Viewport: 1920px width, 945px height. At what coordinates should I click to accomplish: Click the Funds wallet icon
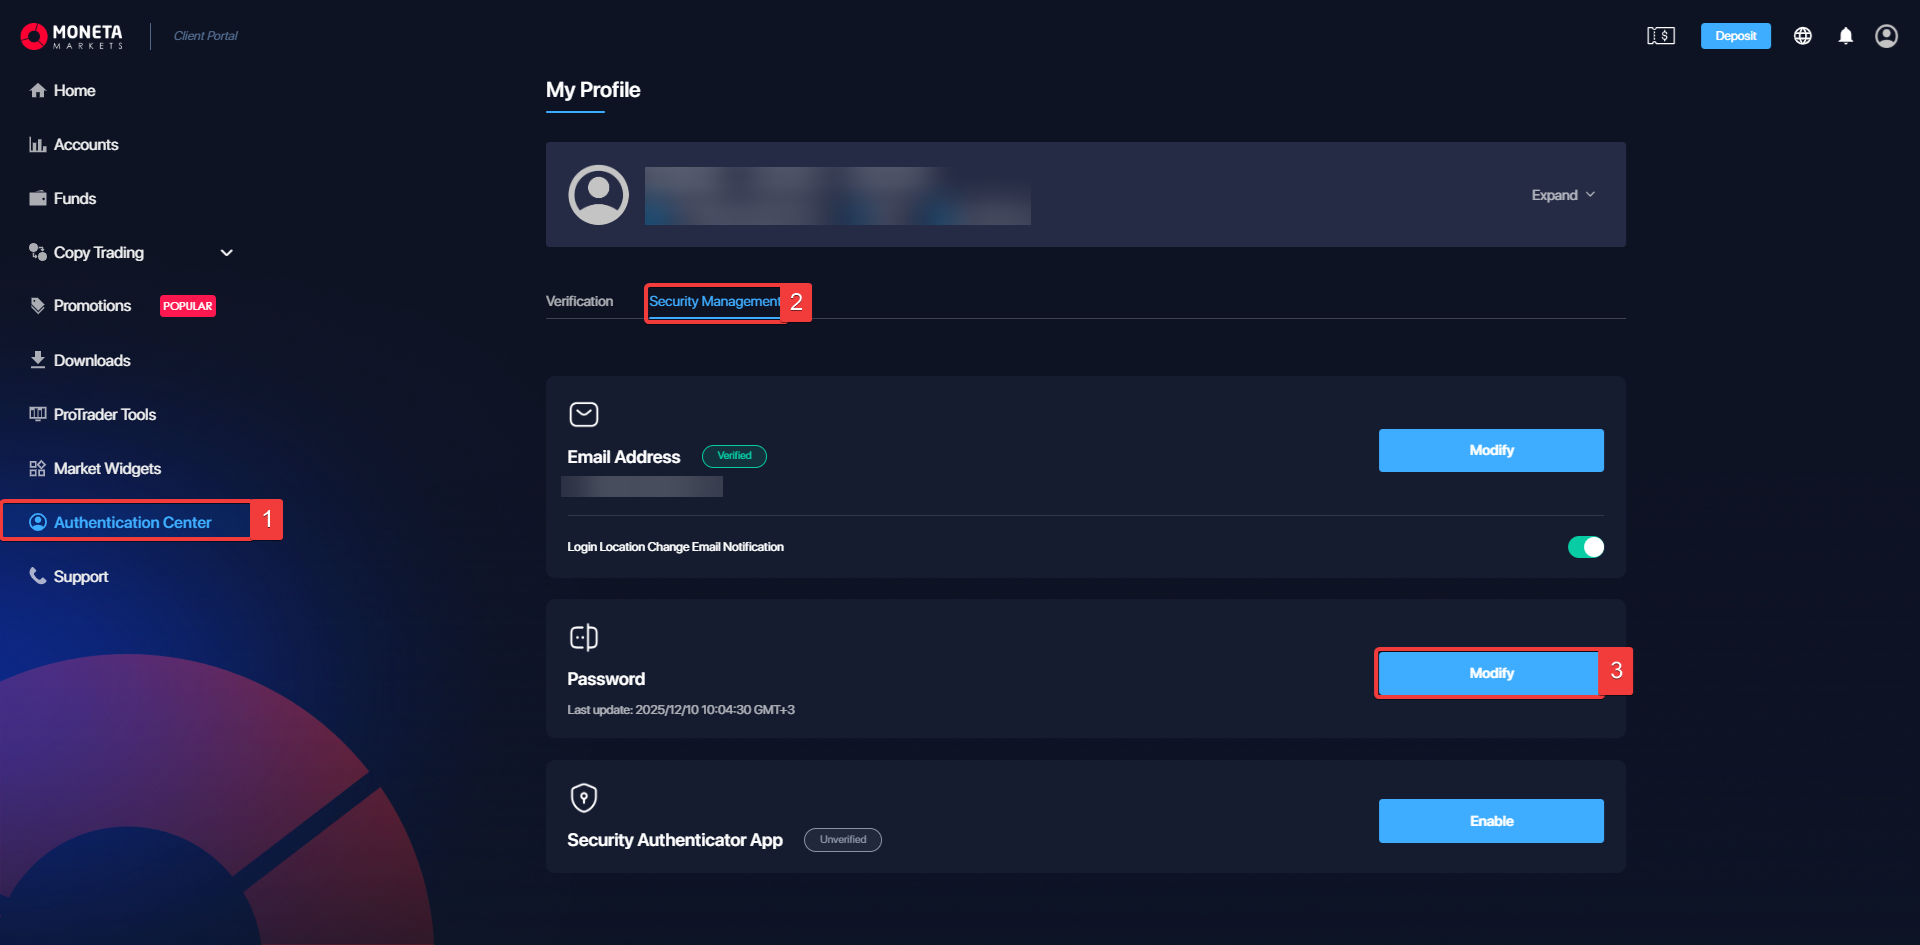click(38, 198)
